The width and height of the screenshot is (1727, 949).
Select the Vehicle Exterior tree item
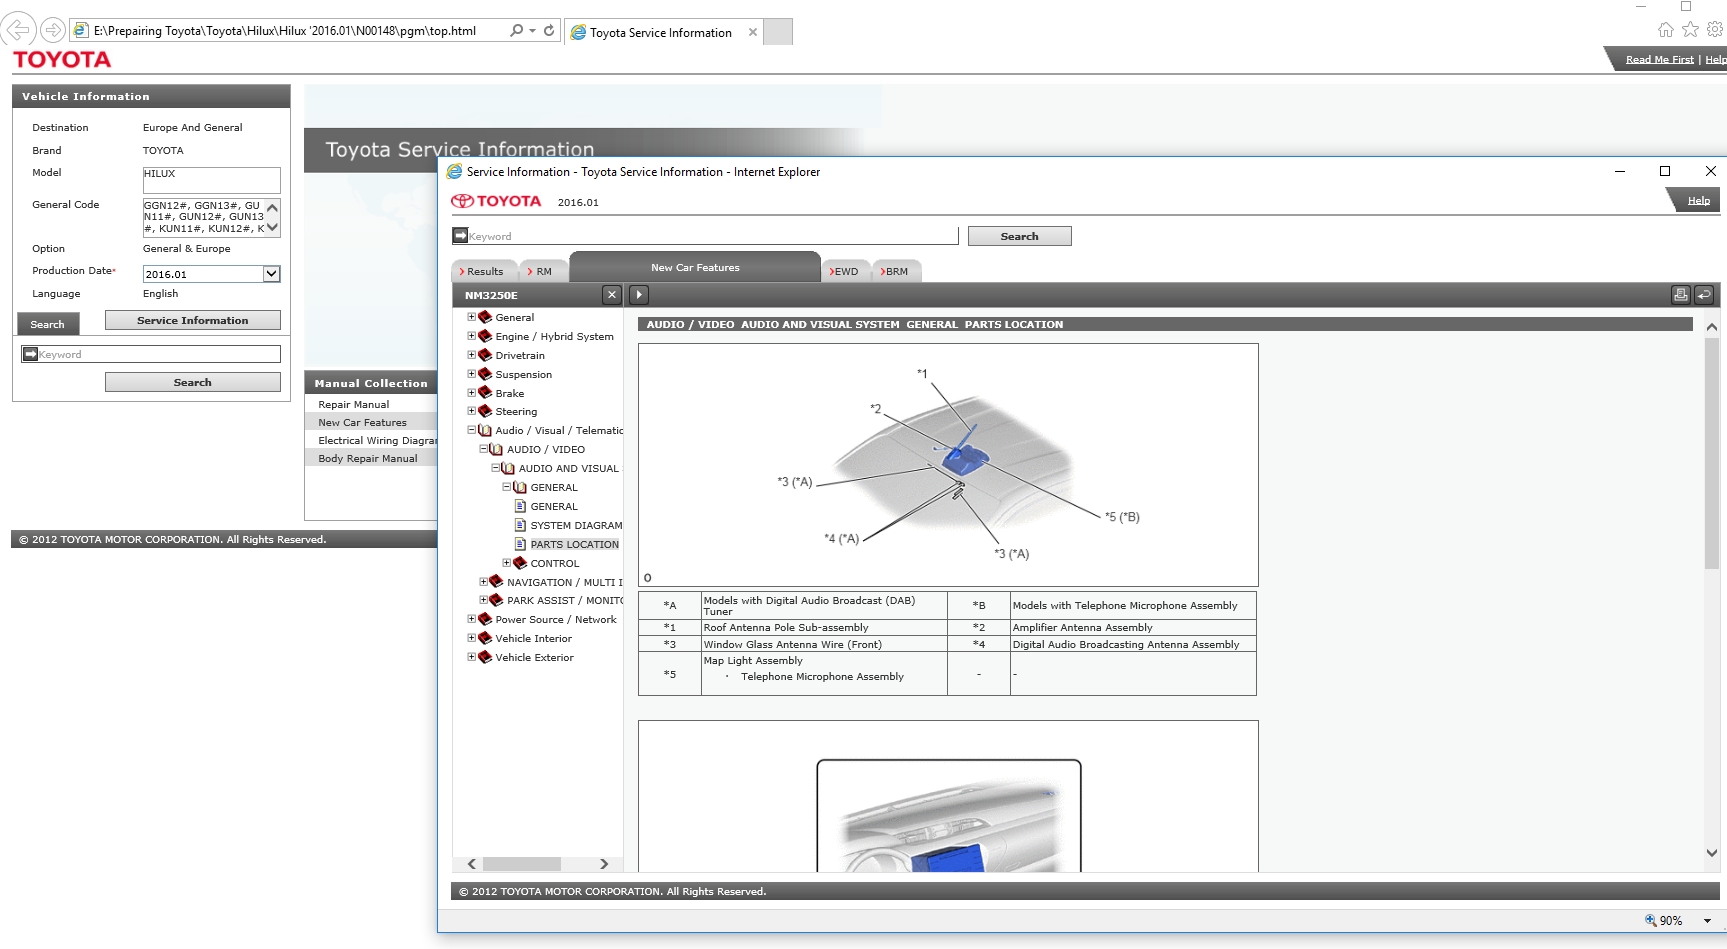click(534, 657)
